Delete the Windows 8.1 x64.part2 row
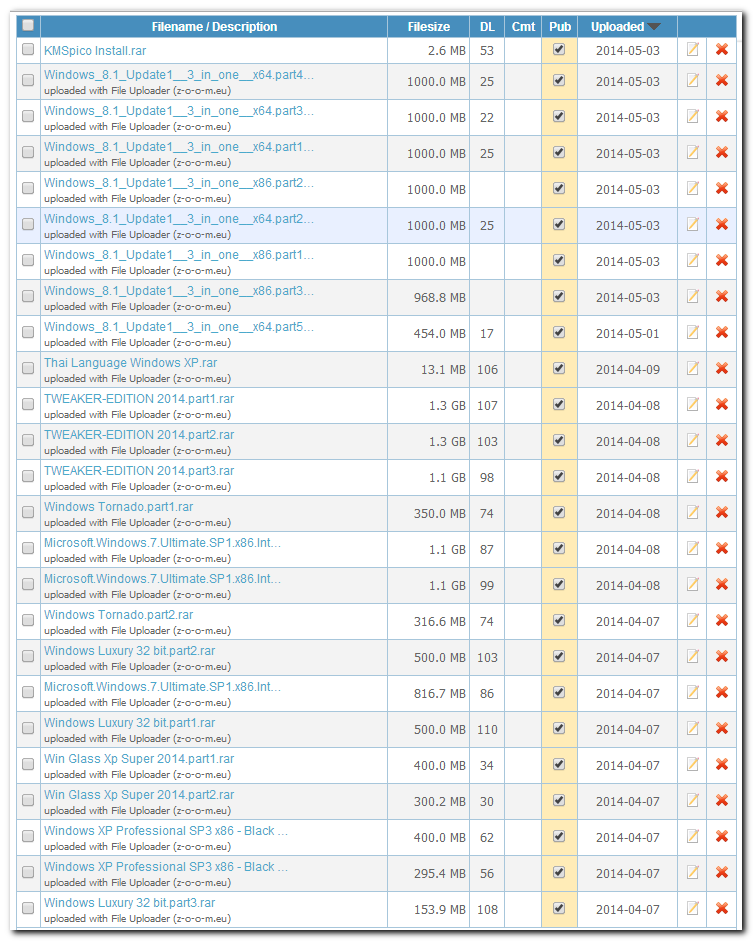 click(x=722, y=225)
